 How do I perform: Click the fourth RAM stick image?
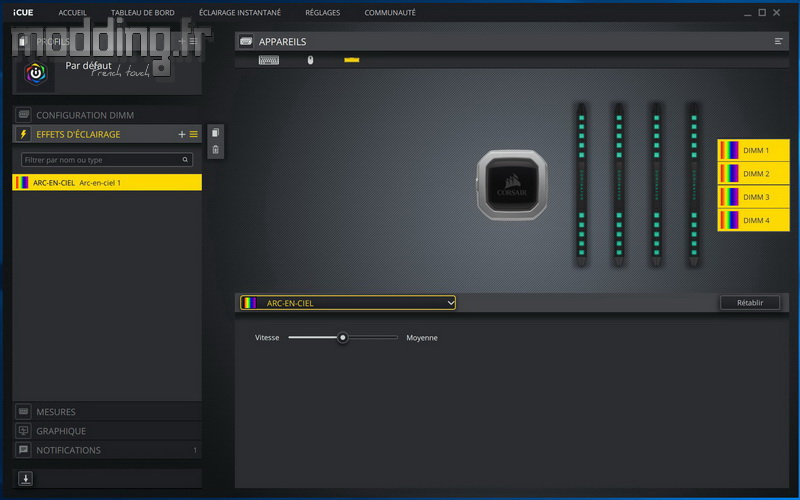(694, 185)
